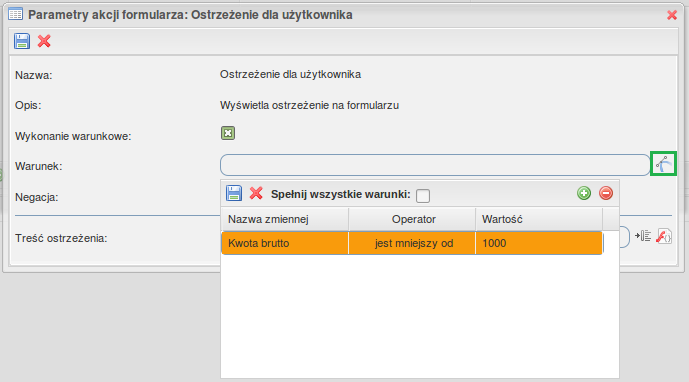Cancel form action with red X toolbar icon

click(x=44, y=41)
